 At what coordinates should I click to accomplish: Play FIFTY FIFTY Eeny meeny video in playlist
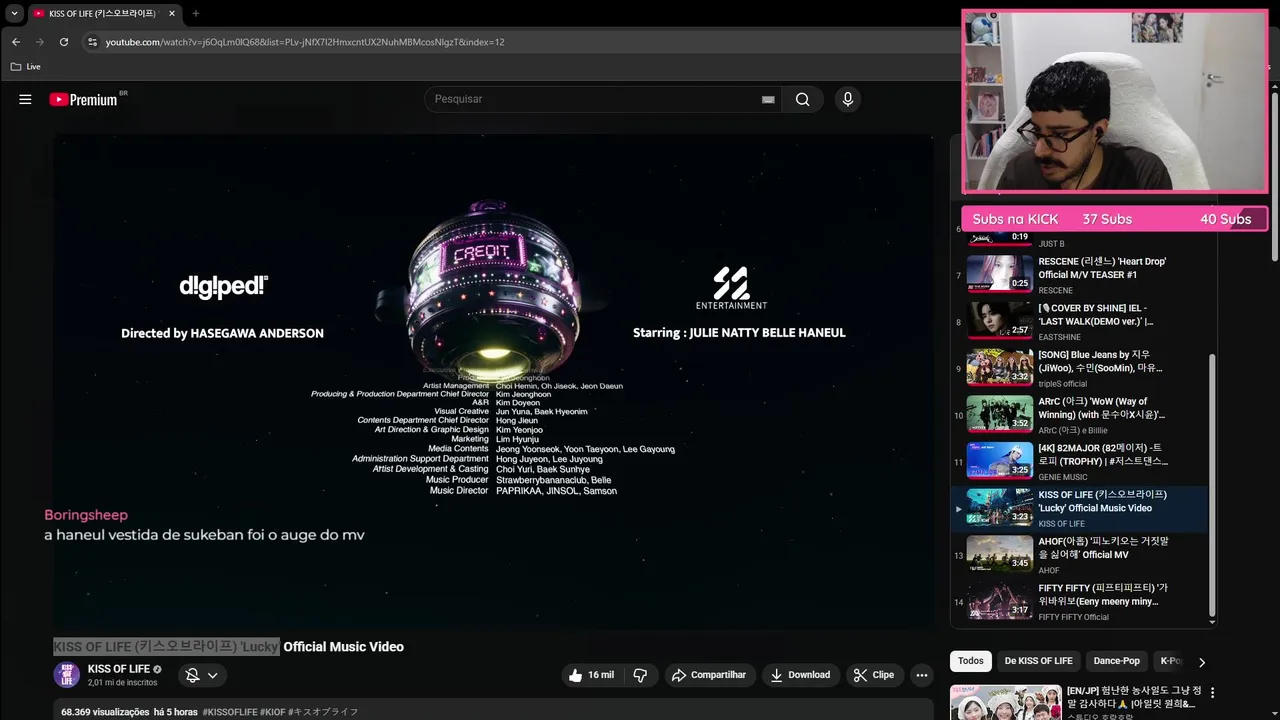pos(1080,601)
